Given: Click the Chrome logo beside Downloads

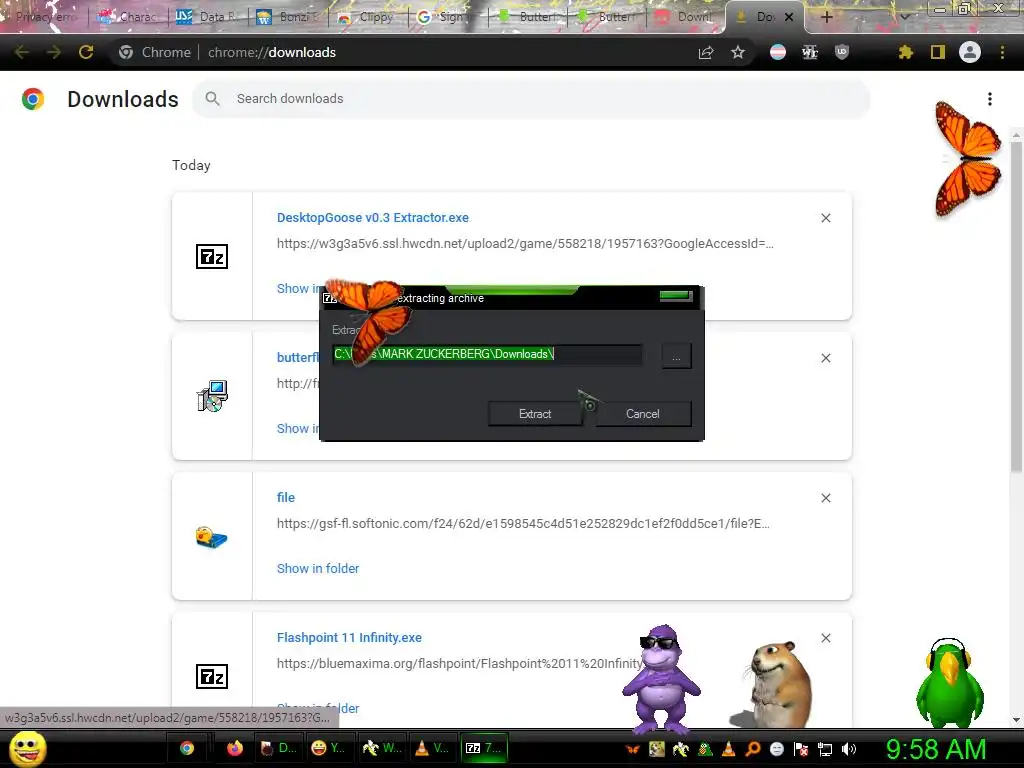Looking at the screenshot, I should [x=33, y=99].
